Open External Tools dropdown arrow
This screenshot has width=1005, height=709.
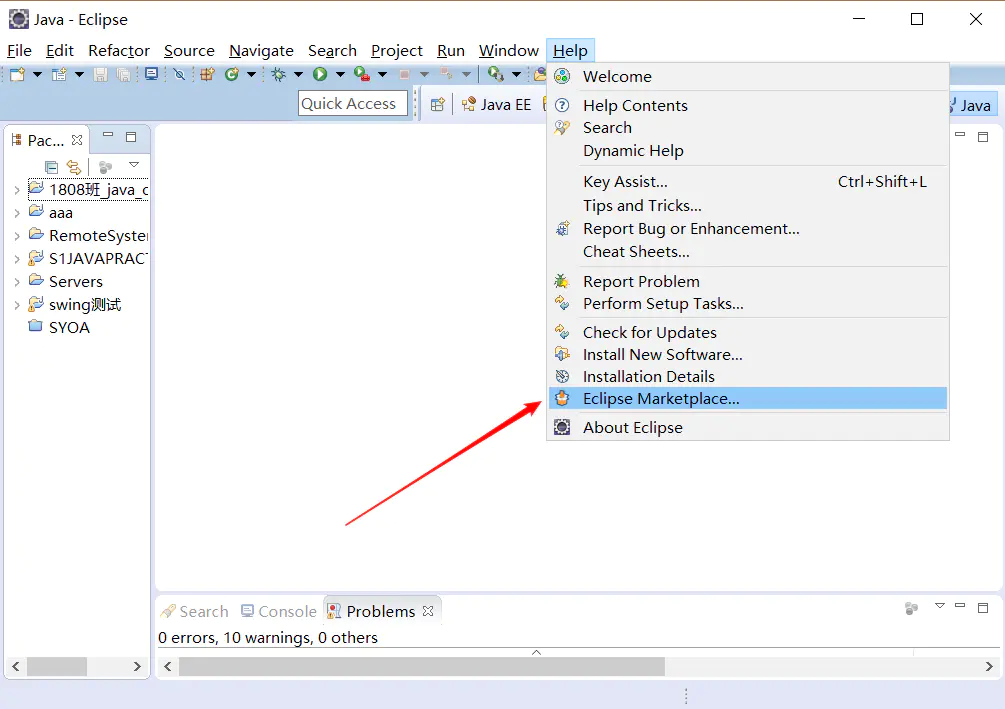[383, 74]
